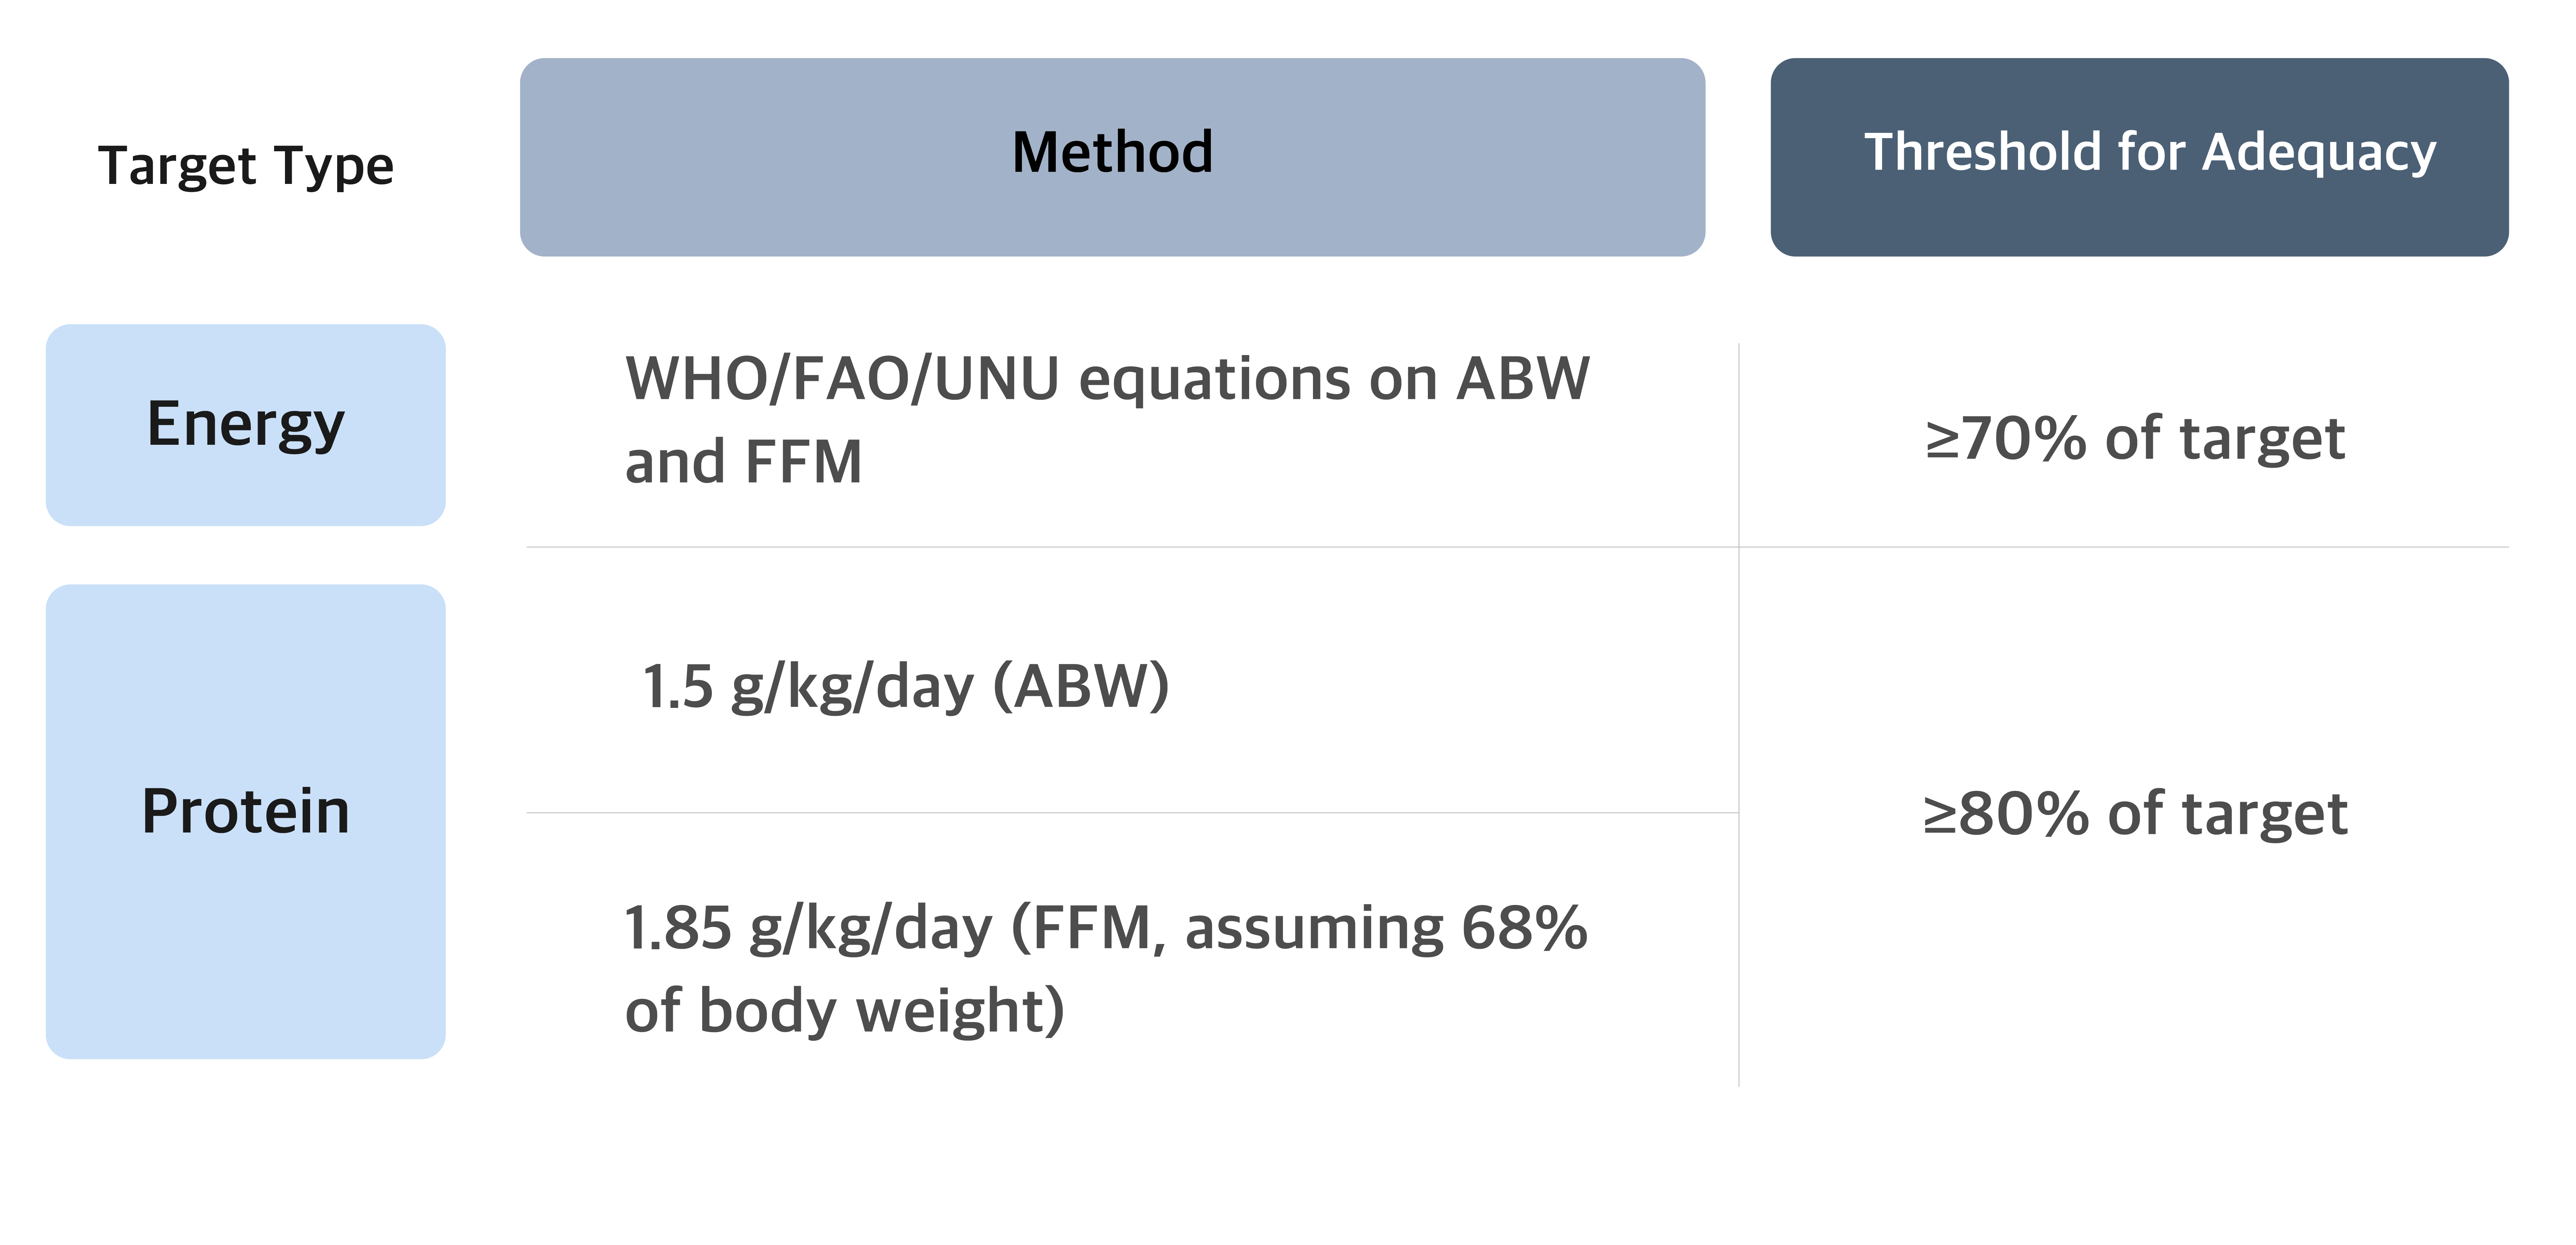This screenshot has height=1245, width=2576.
Task: Click the Method header box
Action: 1112,157
